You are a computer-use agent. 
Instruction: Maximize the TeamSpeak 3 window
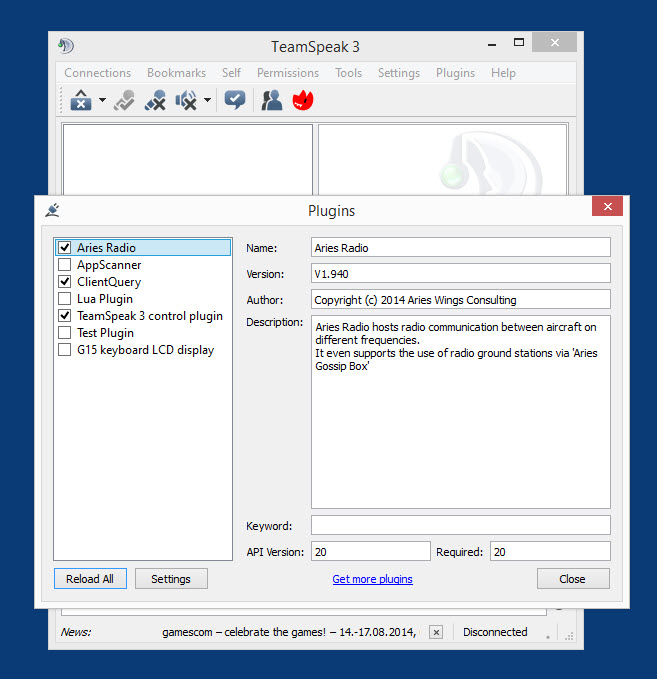coord(519,42)
